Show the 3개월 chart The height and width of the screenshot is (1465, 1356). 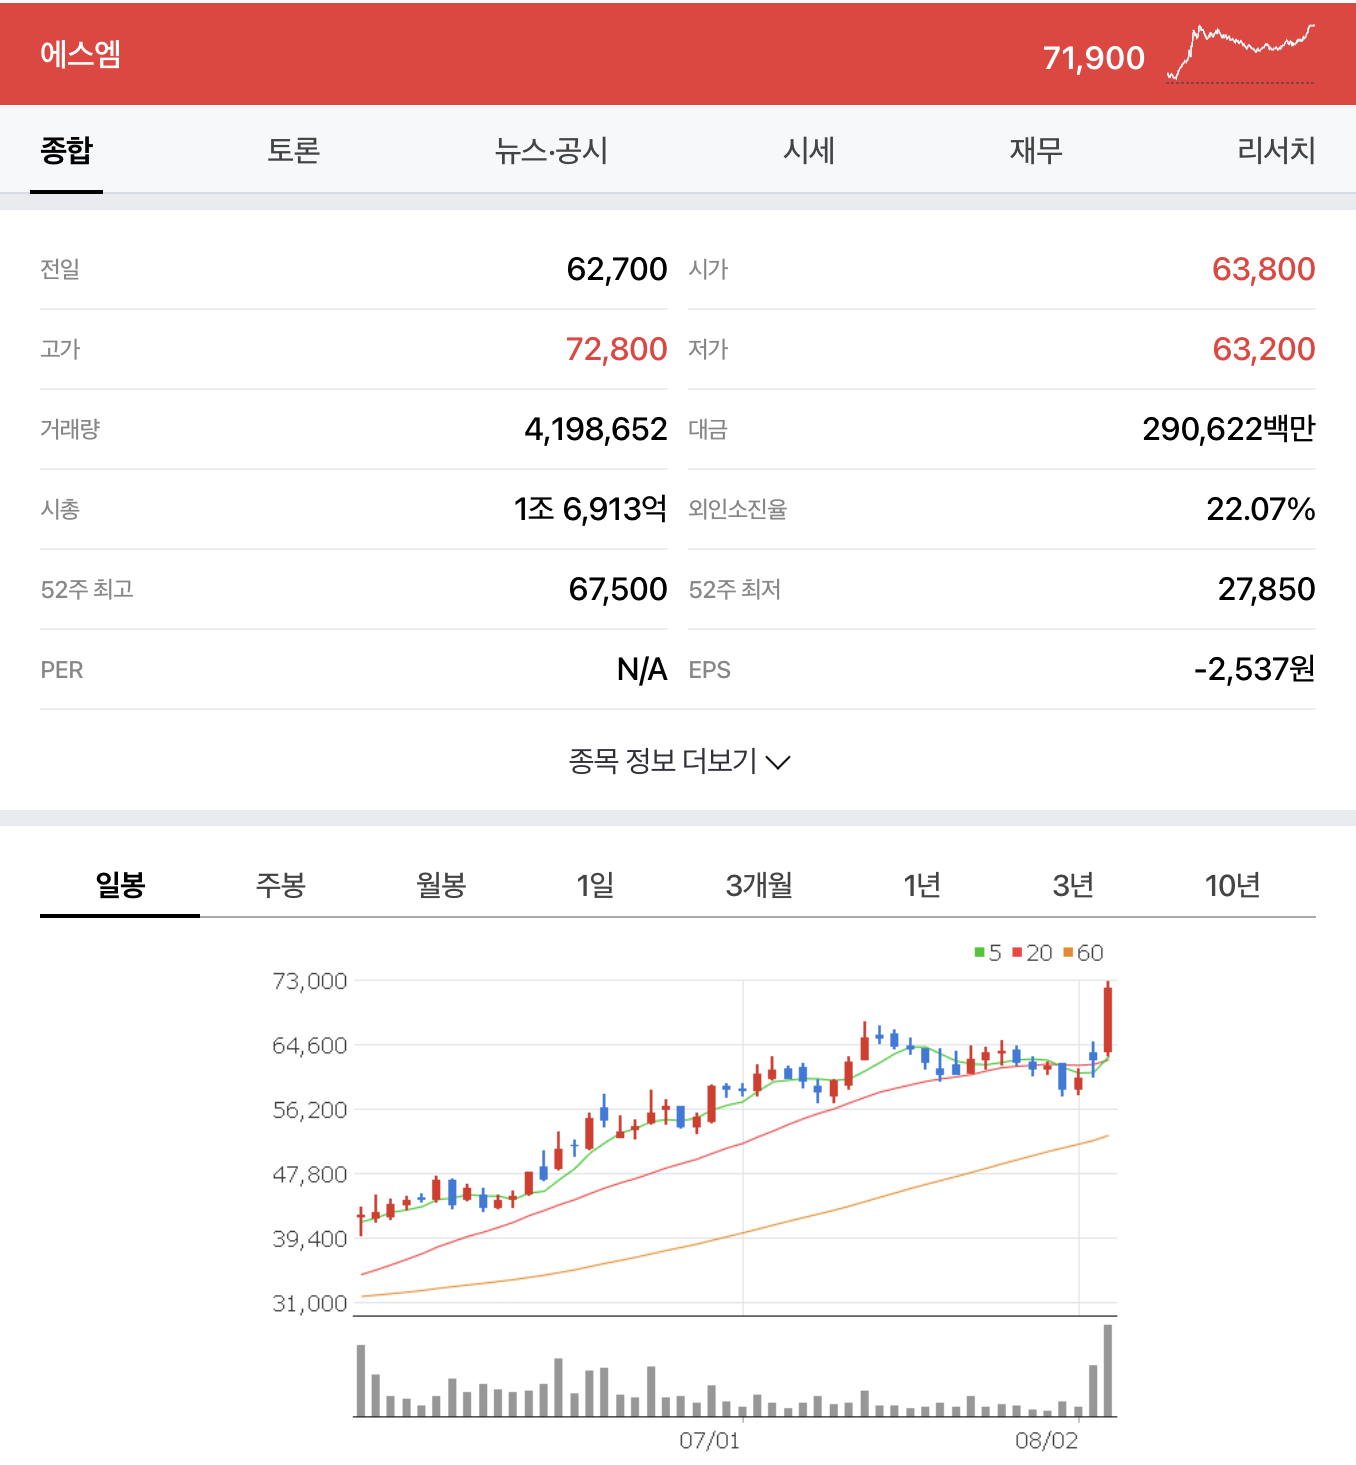pyautogui.click(x=759, y=885)
